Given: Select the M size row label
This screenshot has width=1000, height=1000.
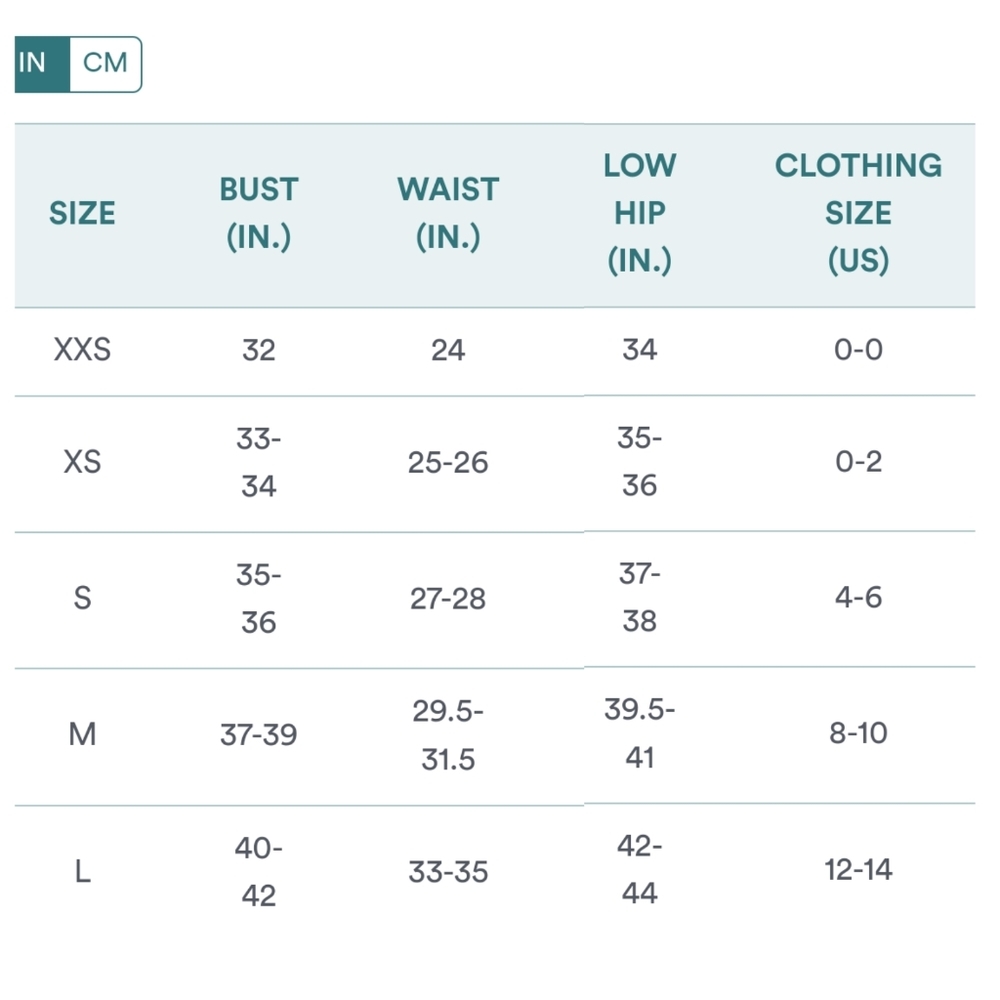Looking at the screenshot, I should click(82, 735).
